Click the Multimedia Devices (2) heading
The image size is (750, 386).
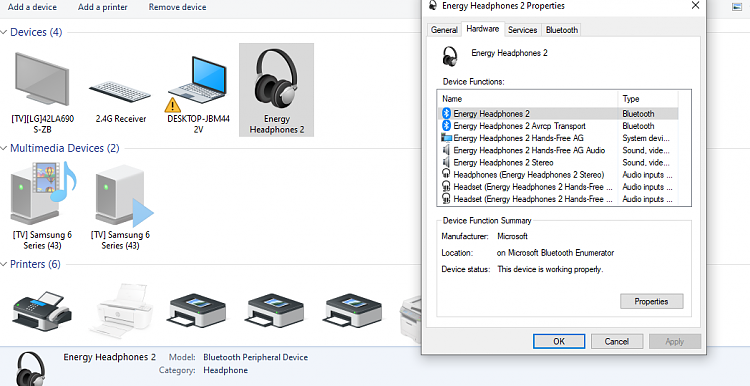[65, 148]
